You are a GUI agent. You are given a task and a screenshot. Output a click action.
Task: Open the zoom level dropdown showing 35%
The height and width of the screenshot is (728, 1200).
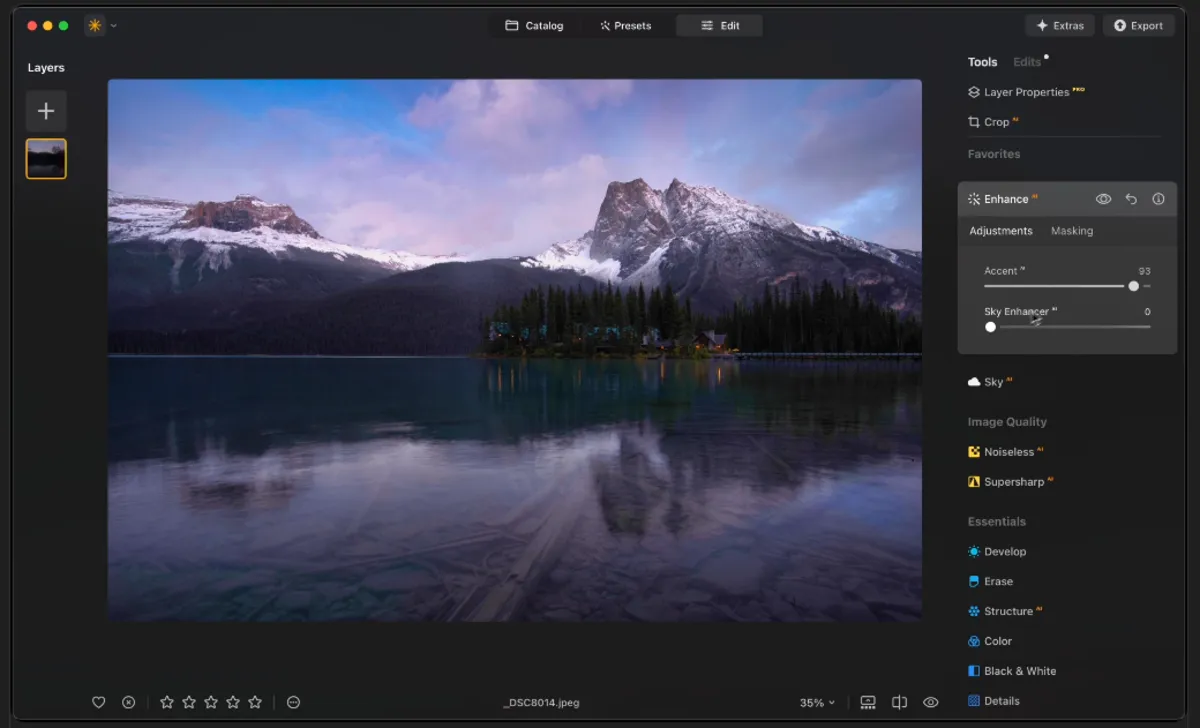click(x=816, y=702)
